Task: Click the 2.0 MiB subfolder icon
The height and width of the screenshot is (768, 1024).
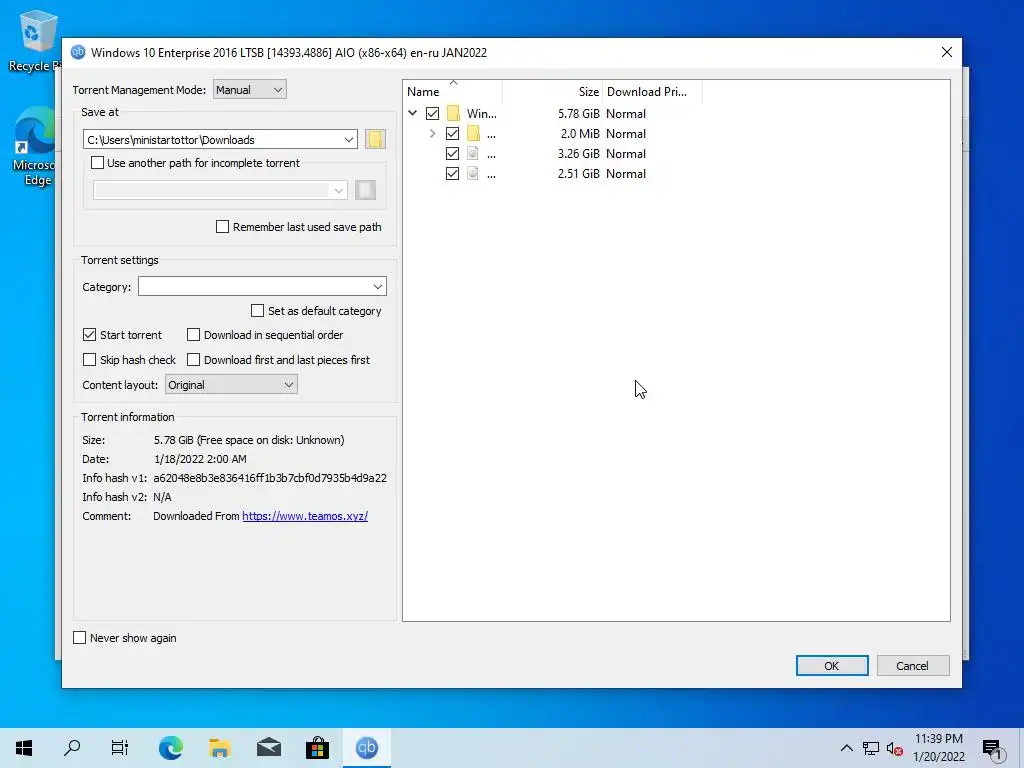Action: coord(473,134)
